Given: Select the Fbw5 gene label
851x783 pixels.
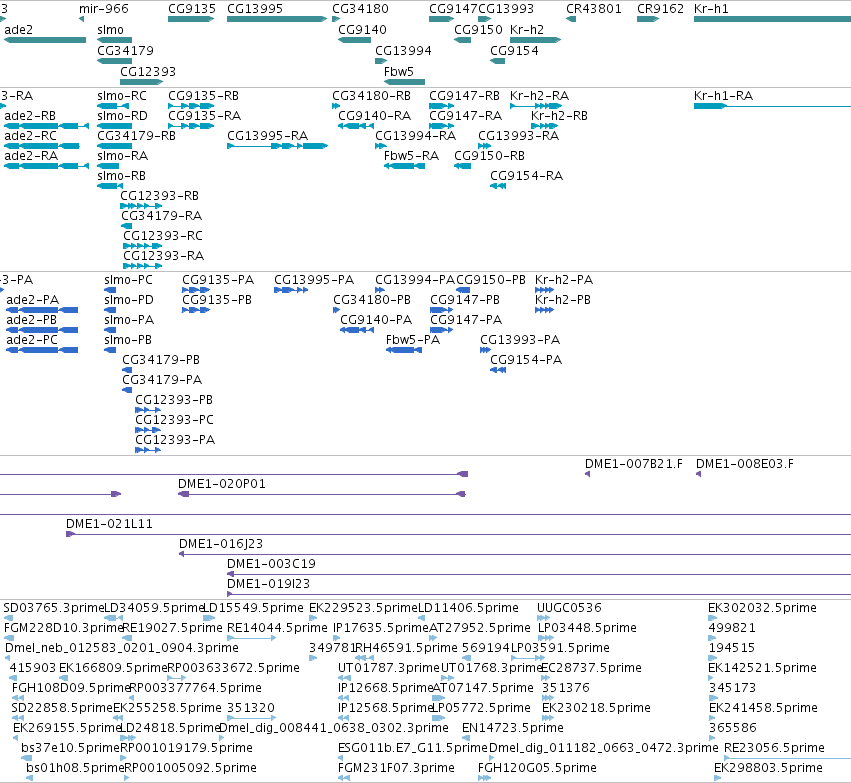Looking at the screenshot, I should pos(399,72).
